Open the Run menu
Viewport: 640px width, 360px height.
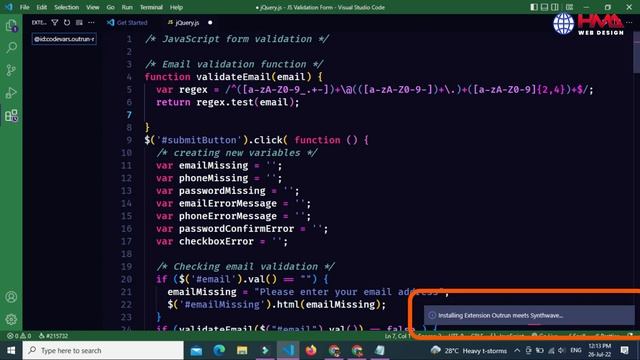(x=127, y=7)
